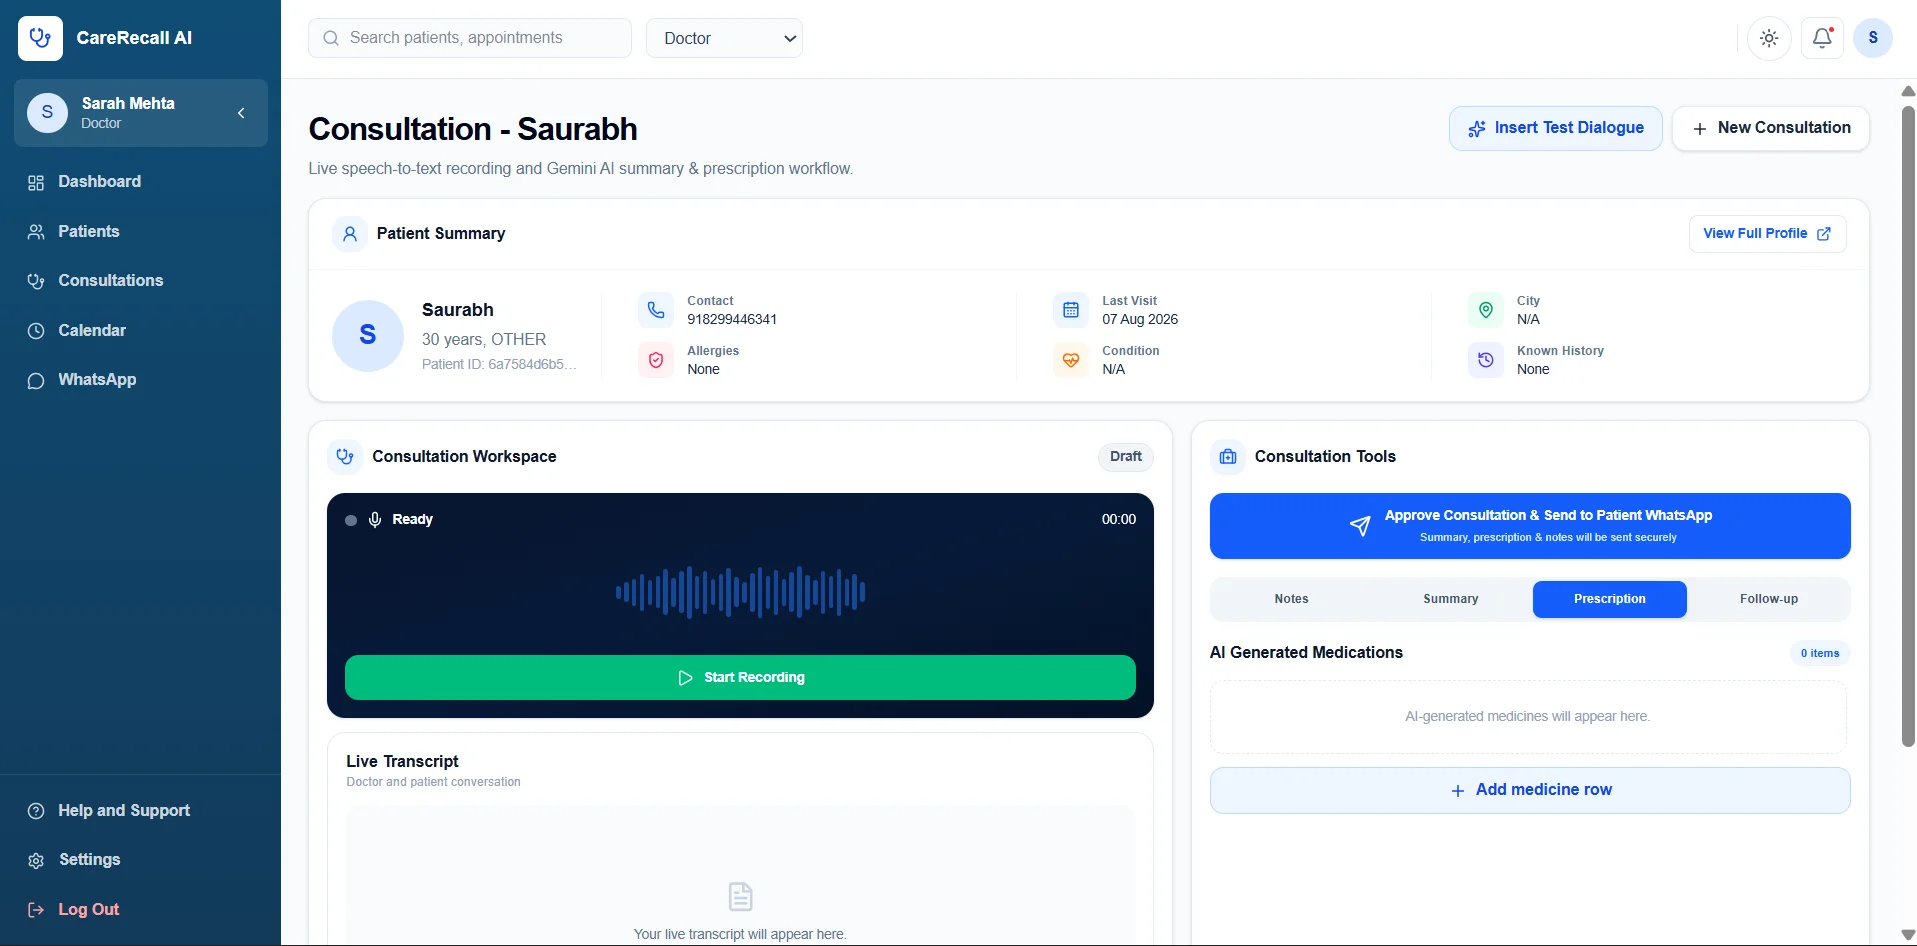1917x946 pixels.
Task: Collapse sidebar using the chevron arrow
Action: 241,113
